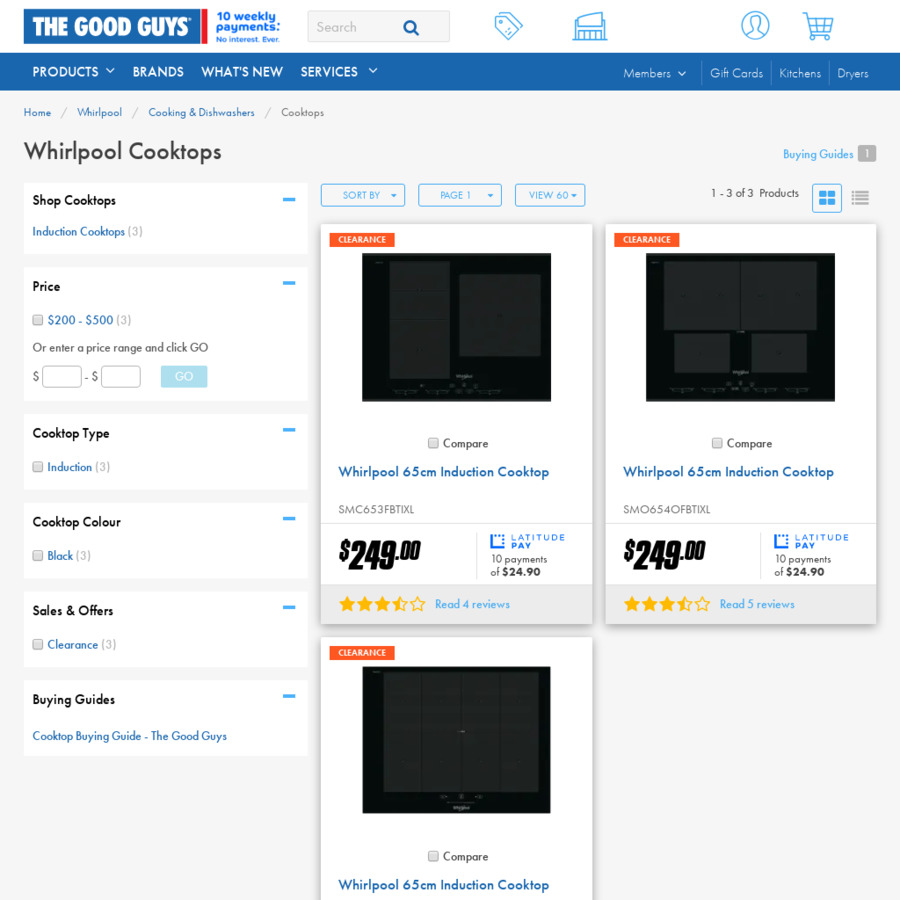Viewport: 900px width, 900px height.
Task: Check Compare on third cooktop card
Action: click(433, 856)
